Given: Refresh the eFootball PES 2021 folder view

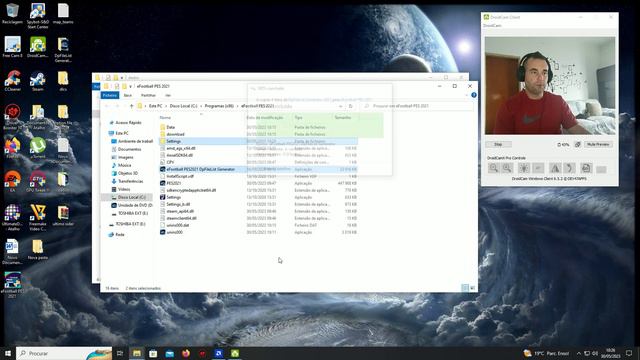Looking at the screenshot, I should pos(351,106).
